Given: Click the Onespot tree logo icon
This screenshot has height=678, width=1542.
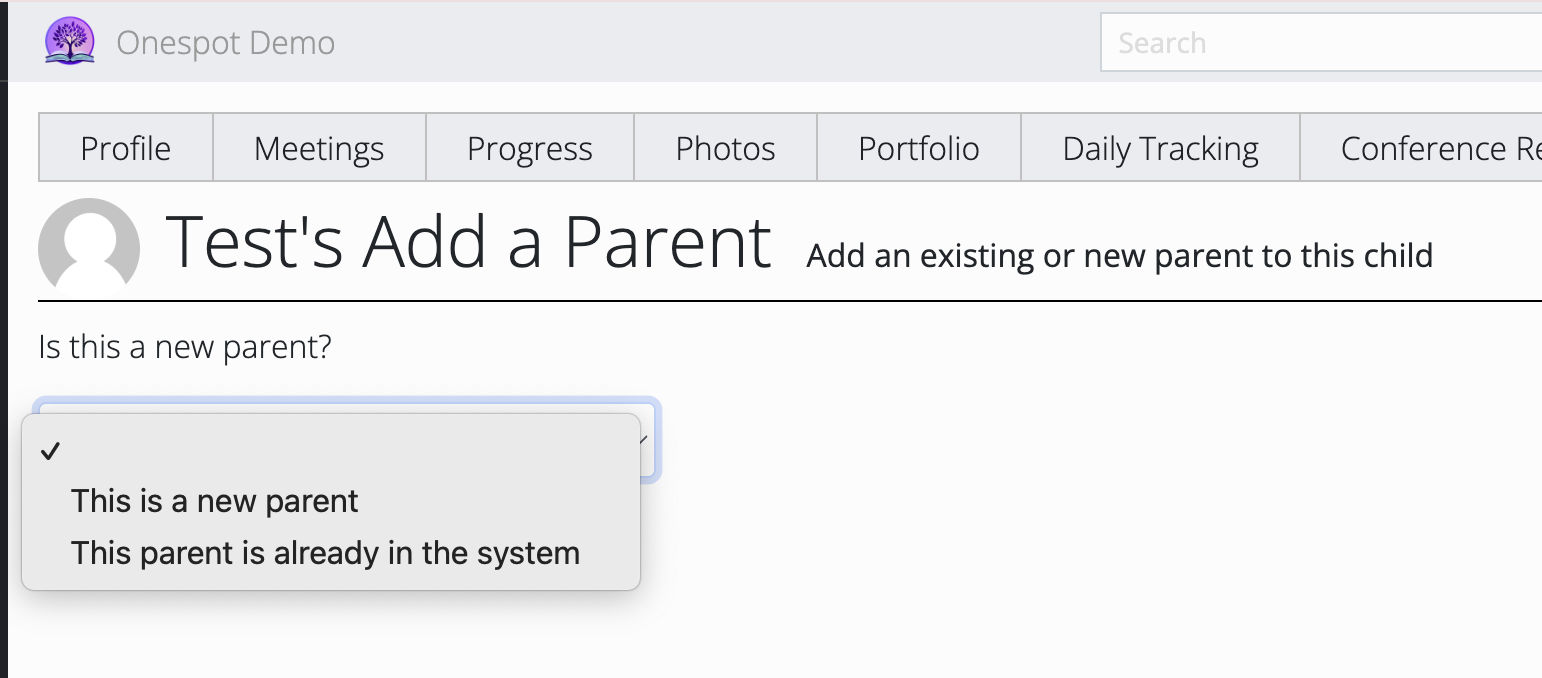Looking at the screenshot, I should click(x=69, y=42).
